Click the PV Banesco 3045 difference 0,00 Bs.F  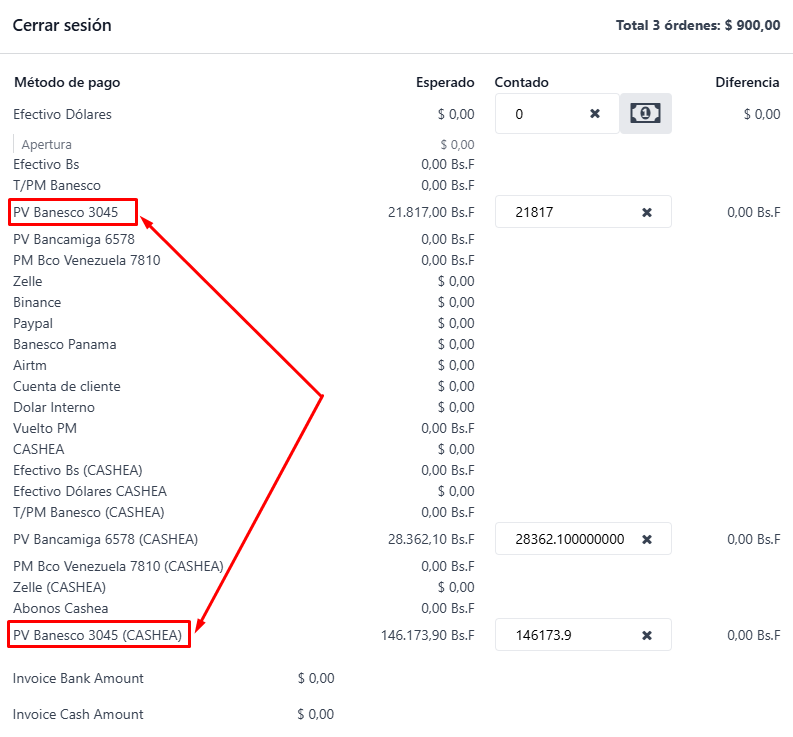click(754, 212)
